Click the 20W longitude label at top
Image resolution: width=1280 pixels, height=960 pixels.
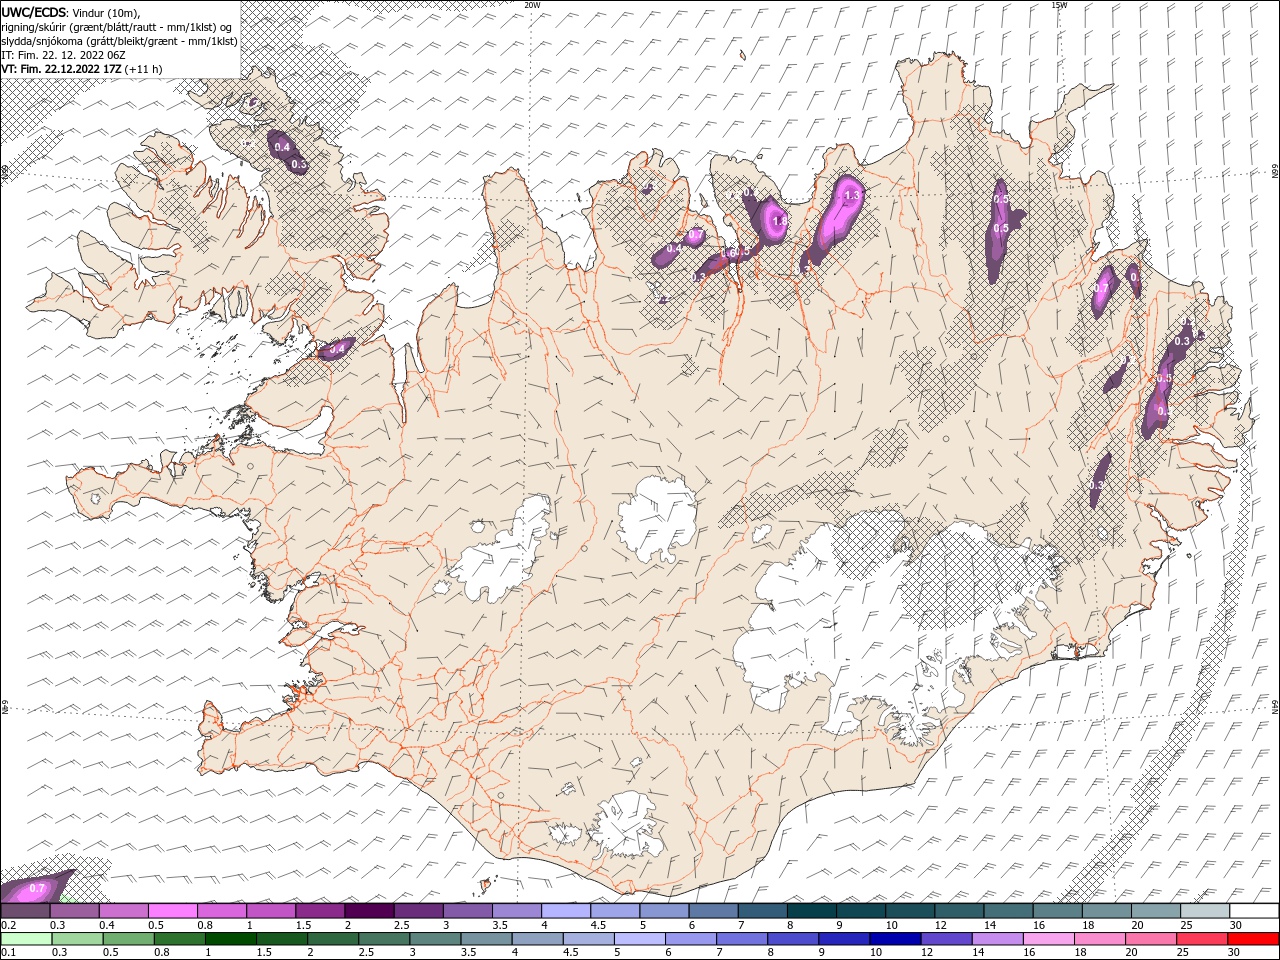pyautogui.click(x=532, y=5)
